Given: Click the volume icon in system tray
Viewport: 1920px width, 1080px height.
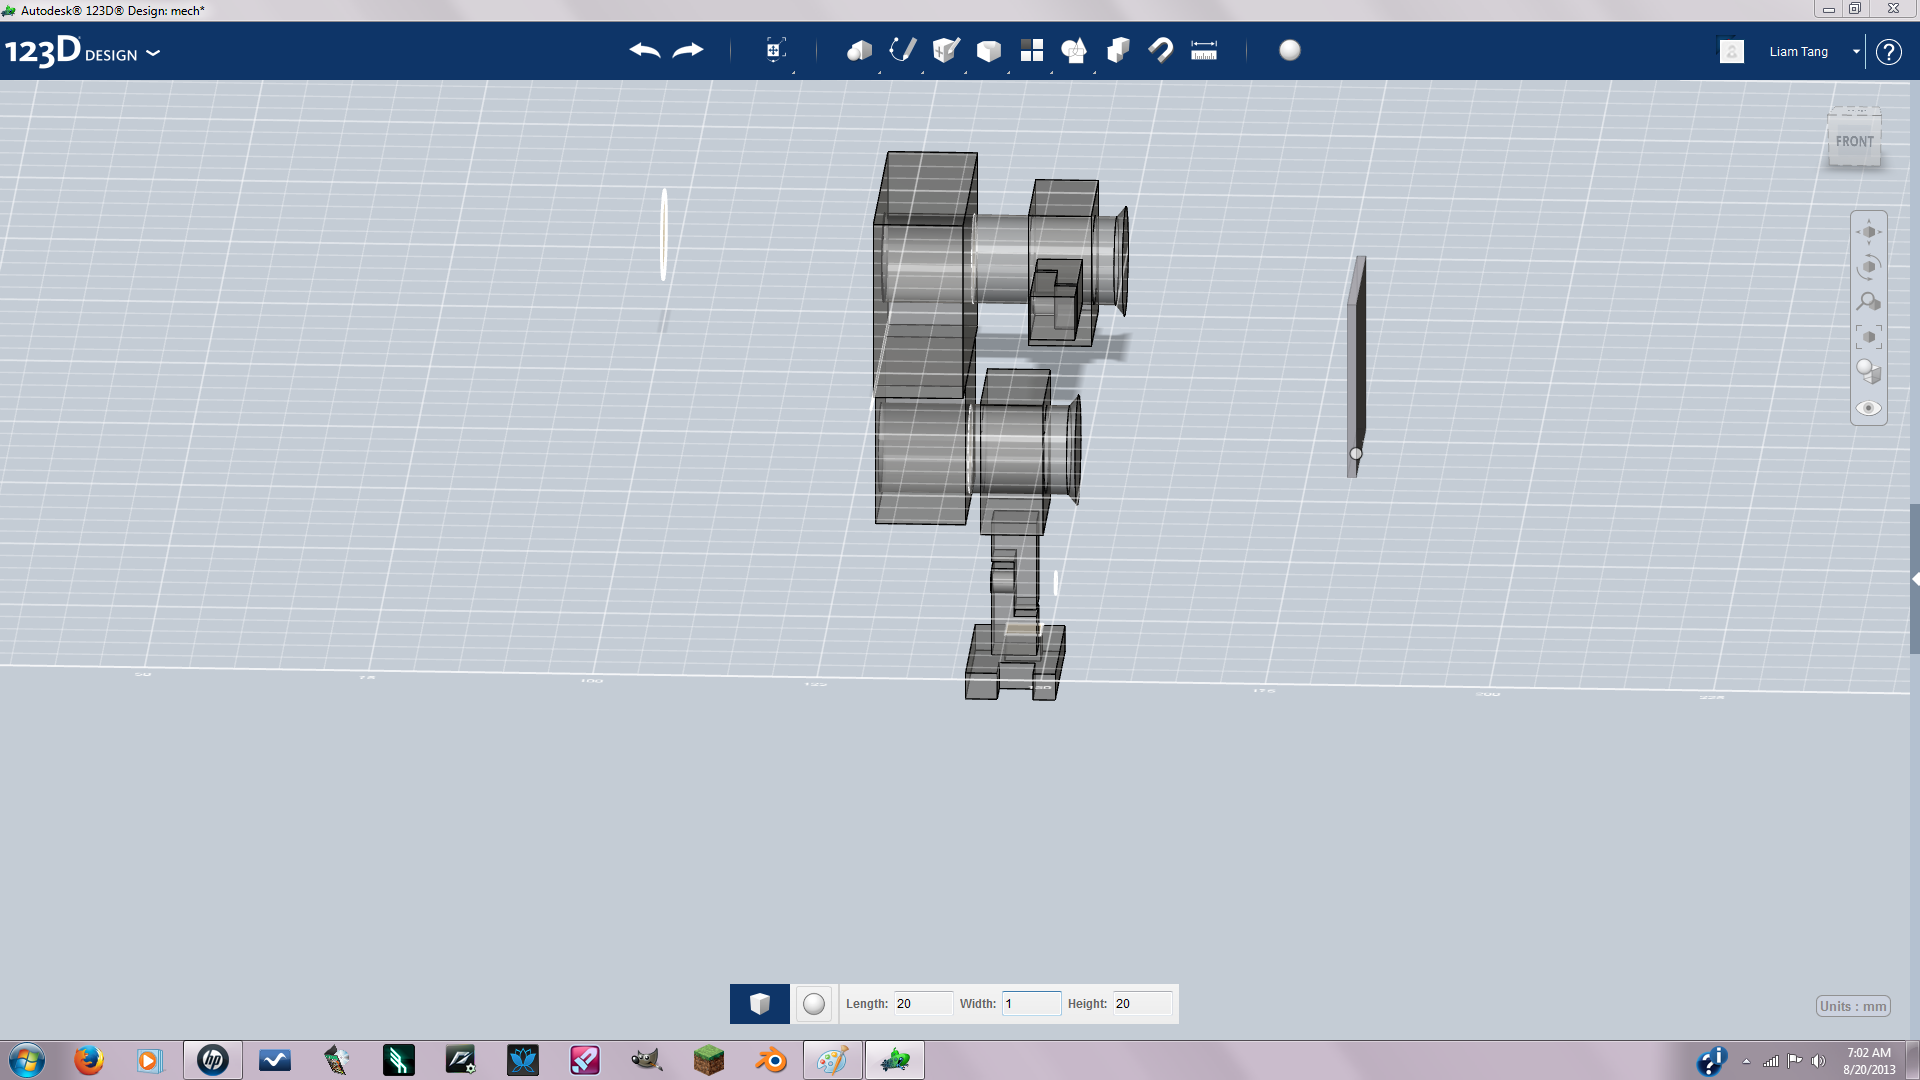Looking at the screenshot, I should point(1818,1061).
